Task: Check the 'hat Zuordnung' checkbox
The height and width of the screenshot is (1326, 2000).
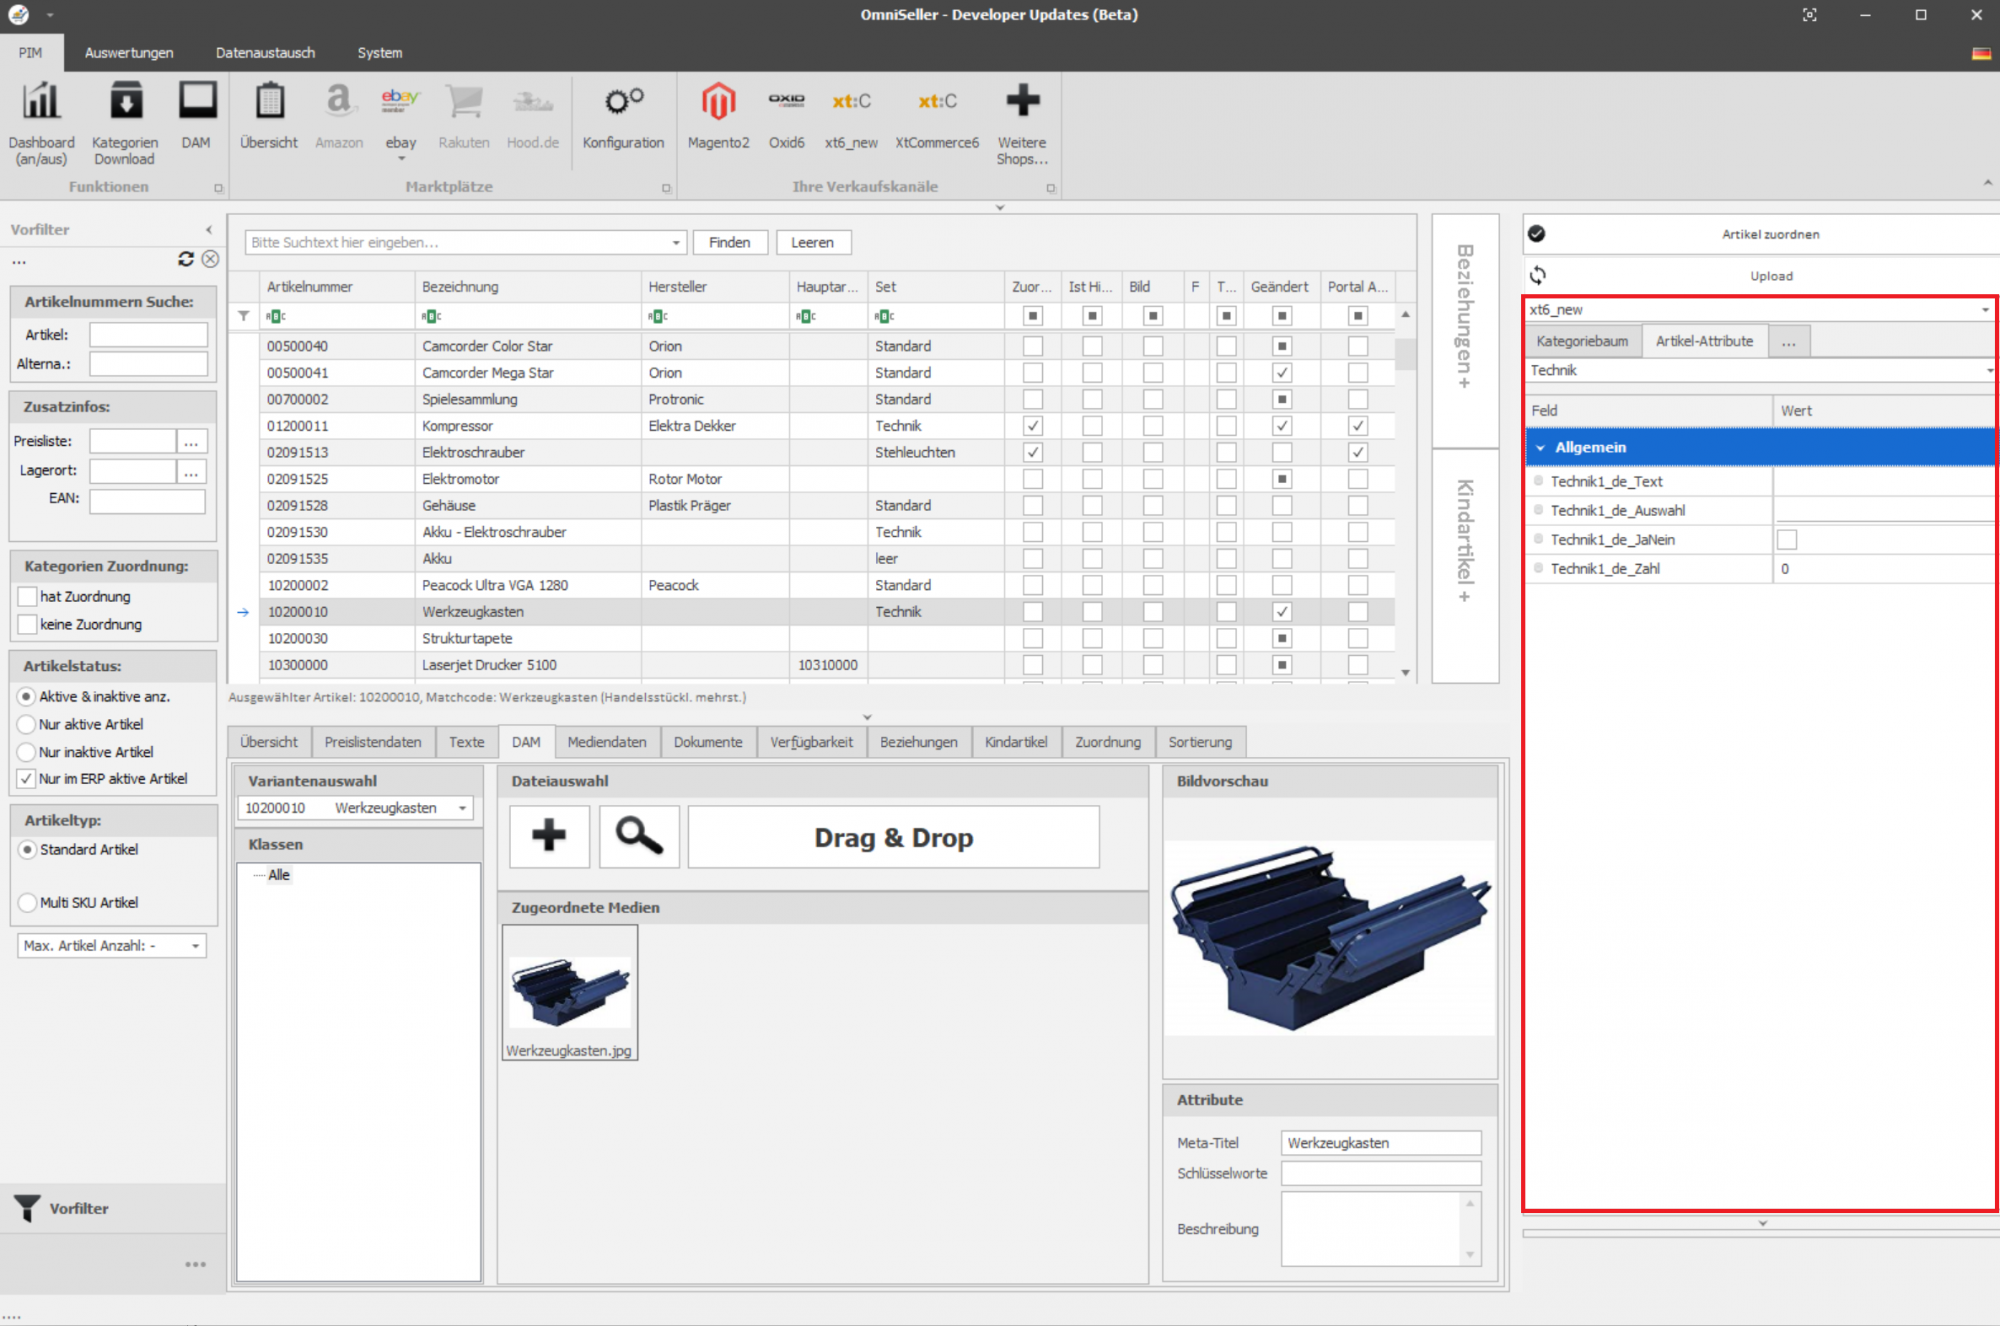Action: 28,596
